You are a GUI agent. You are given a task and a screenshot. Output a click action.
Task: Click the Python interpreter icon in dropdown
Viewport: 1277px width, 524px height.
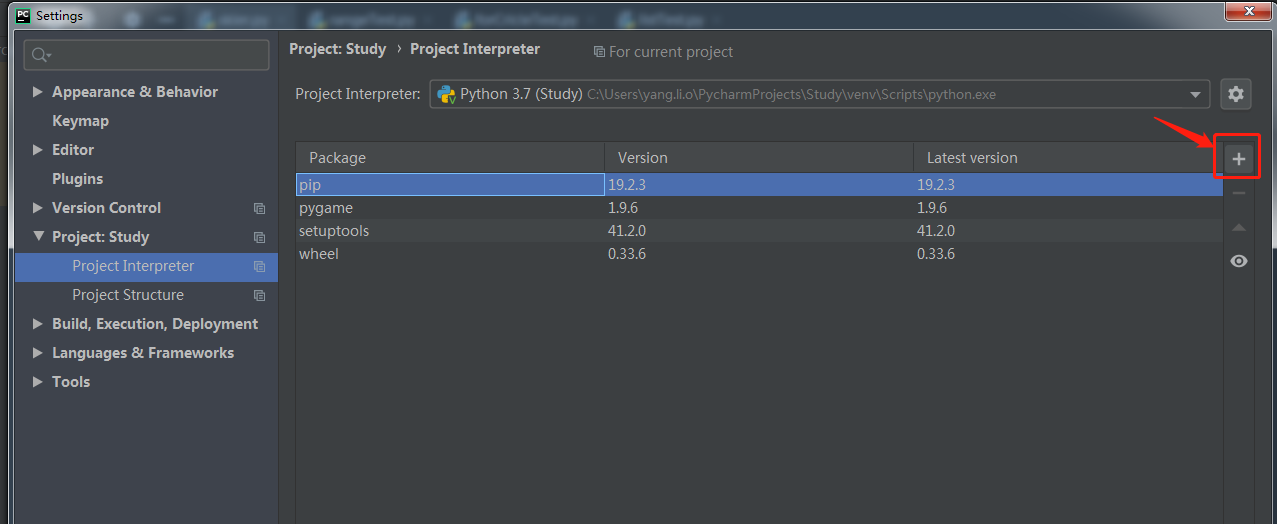pos(447,94)
